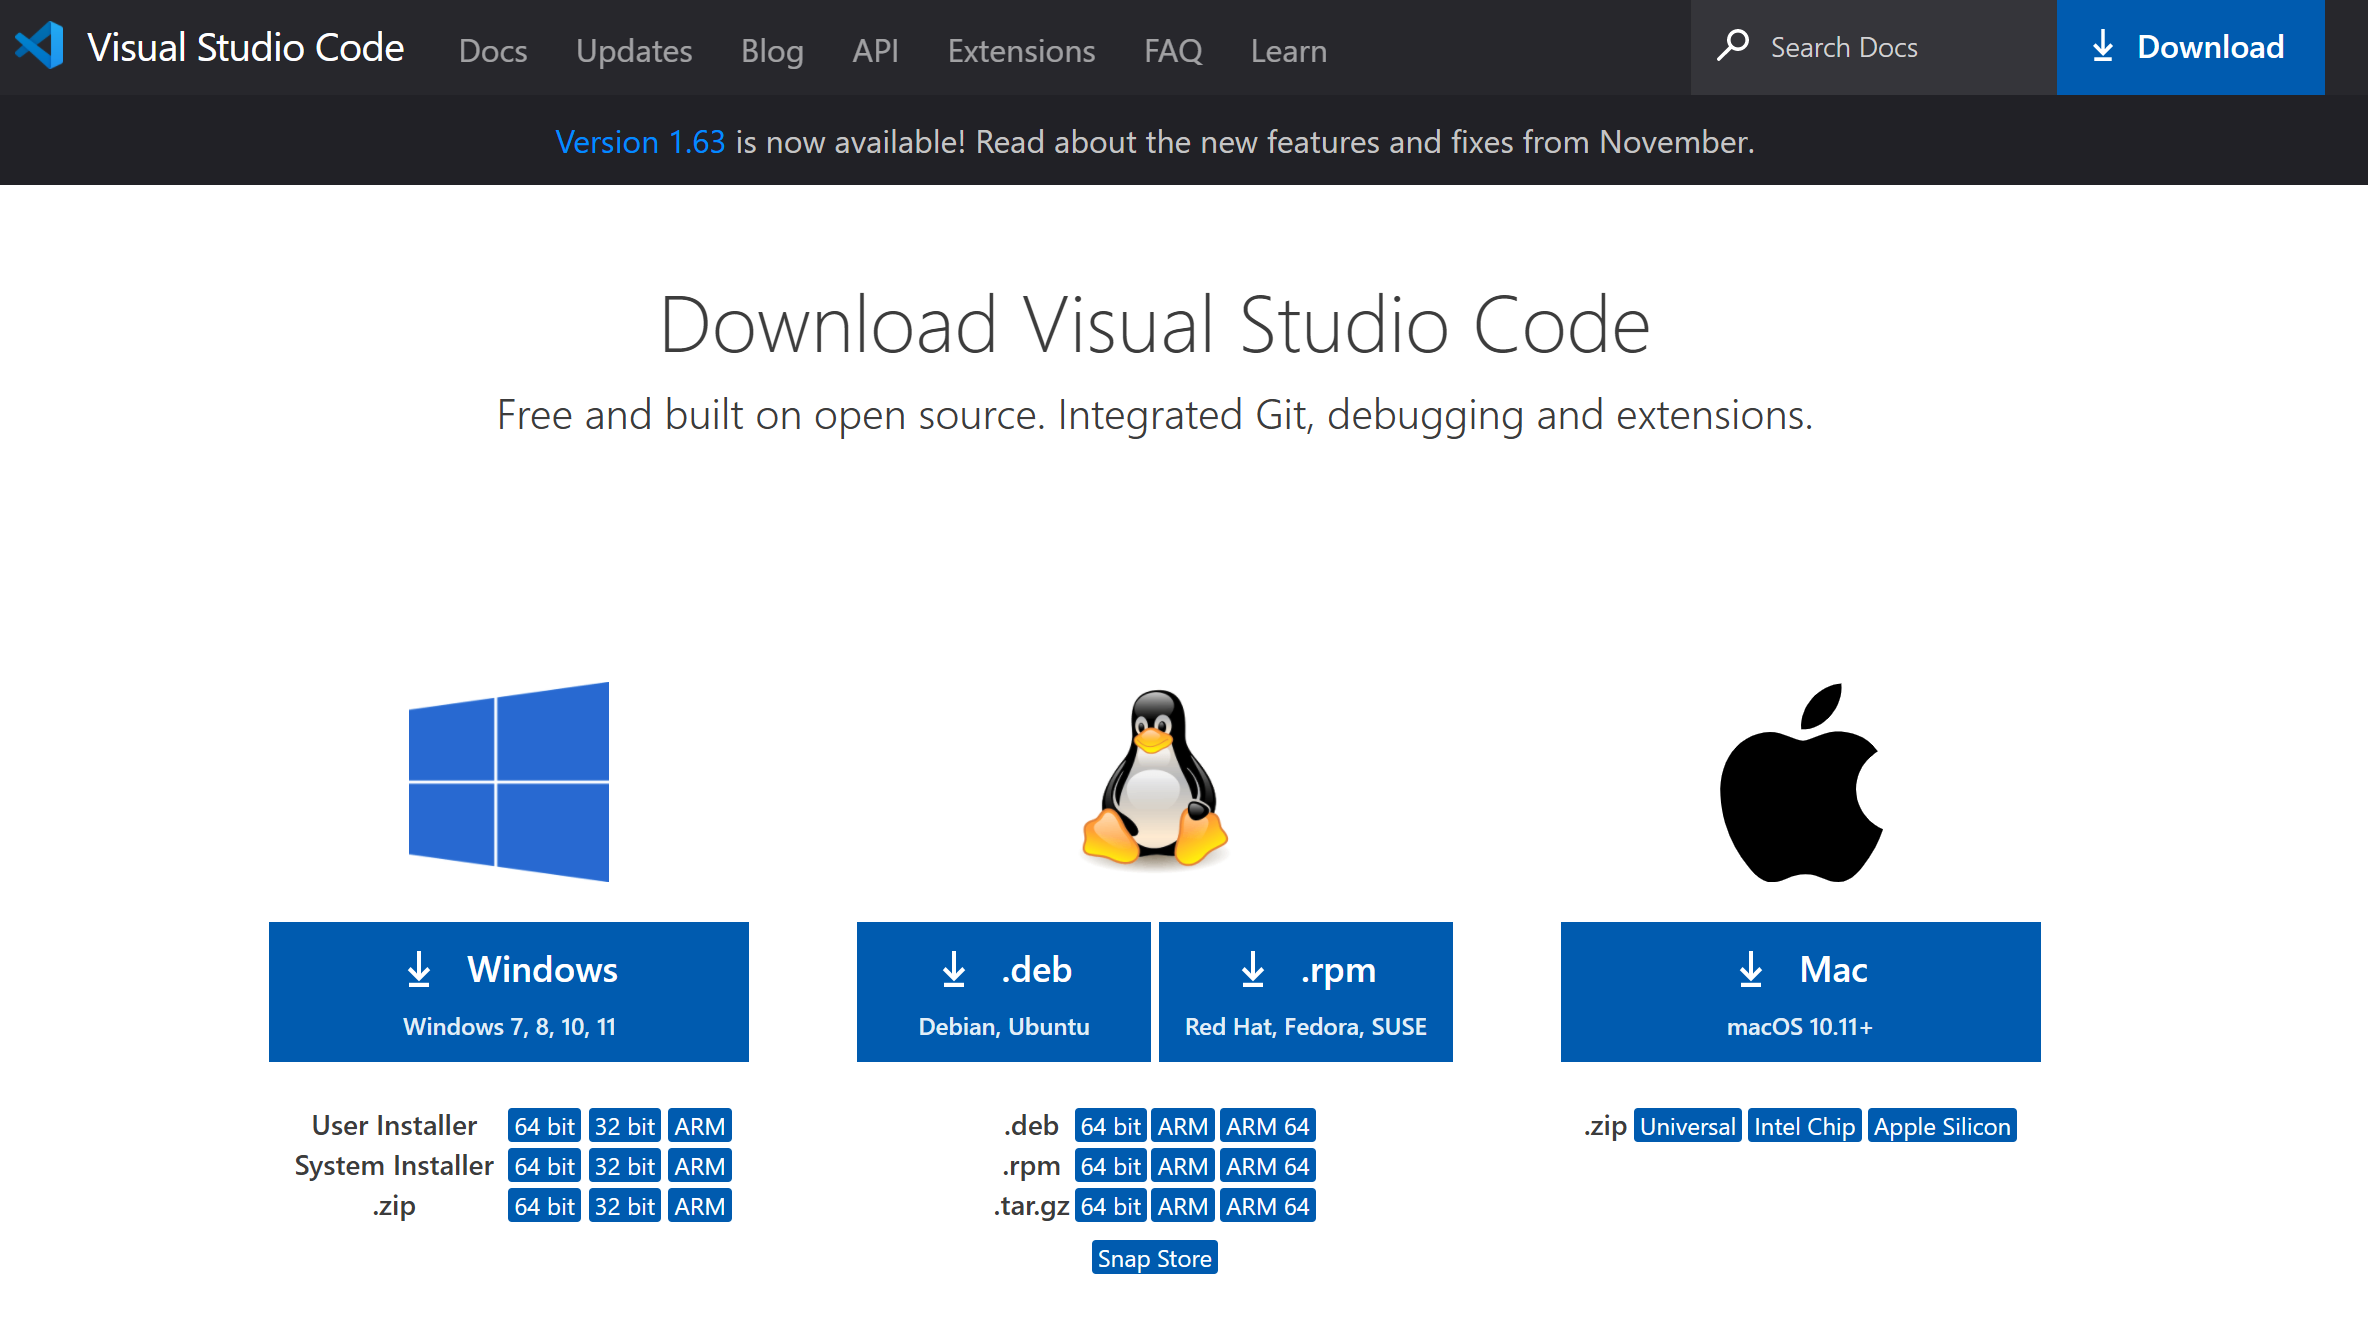Get Windows System Installer 32 bit
Viewport: 2368px width, 1342px height.
click(x=624, y=1166)
